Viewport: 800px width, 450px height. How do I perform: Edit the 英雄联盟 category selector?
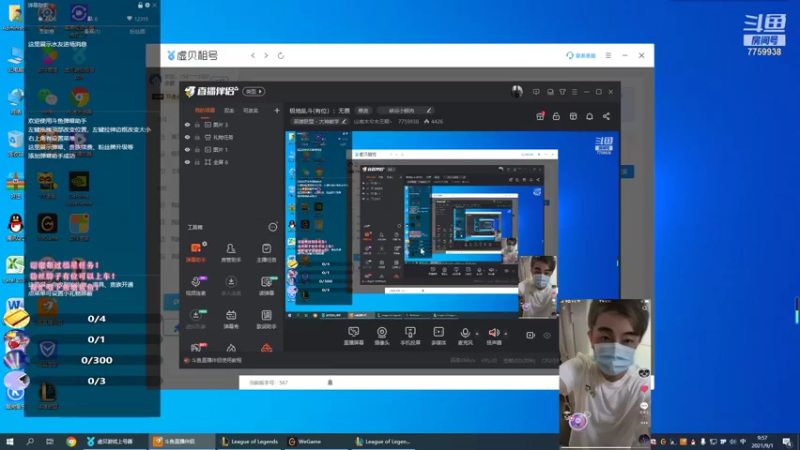click(x=319, y=121)
